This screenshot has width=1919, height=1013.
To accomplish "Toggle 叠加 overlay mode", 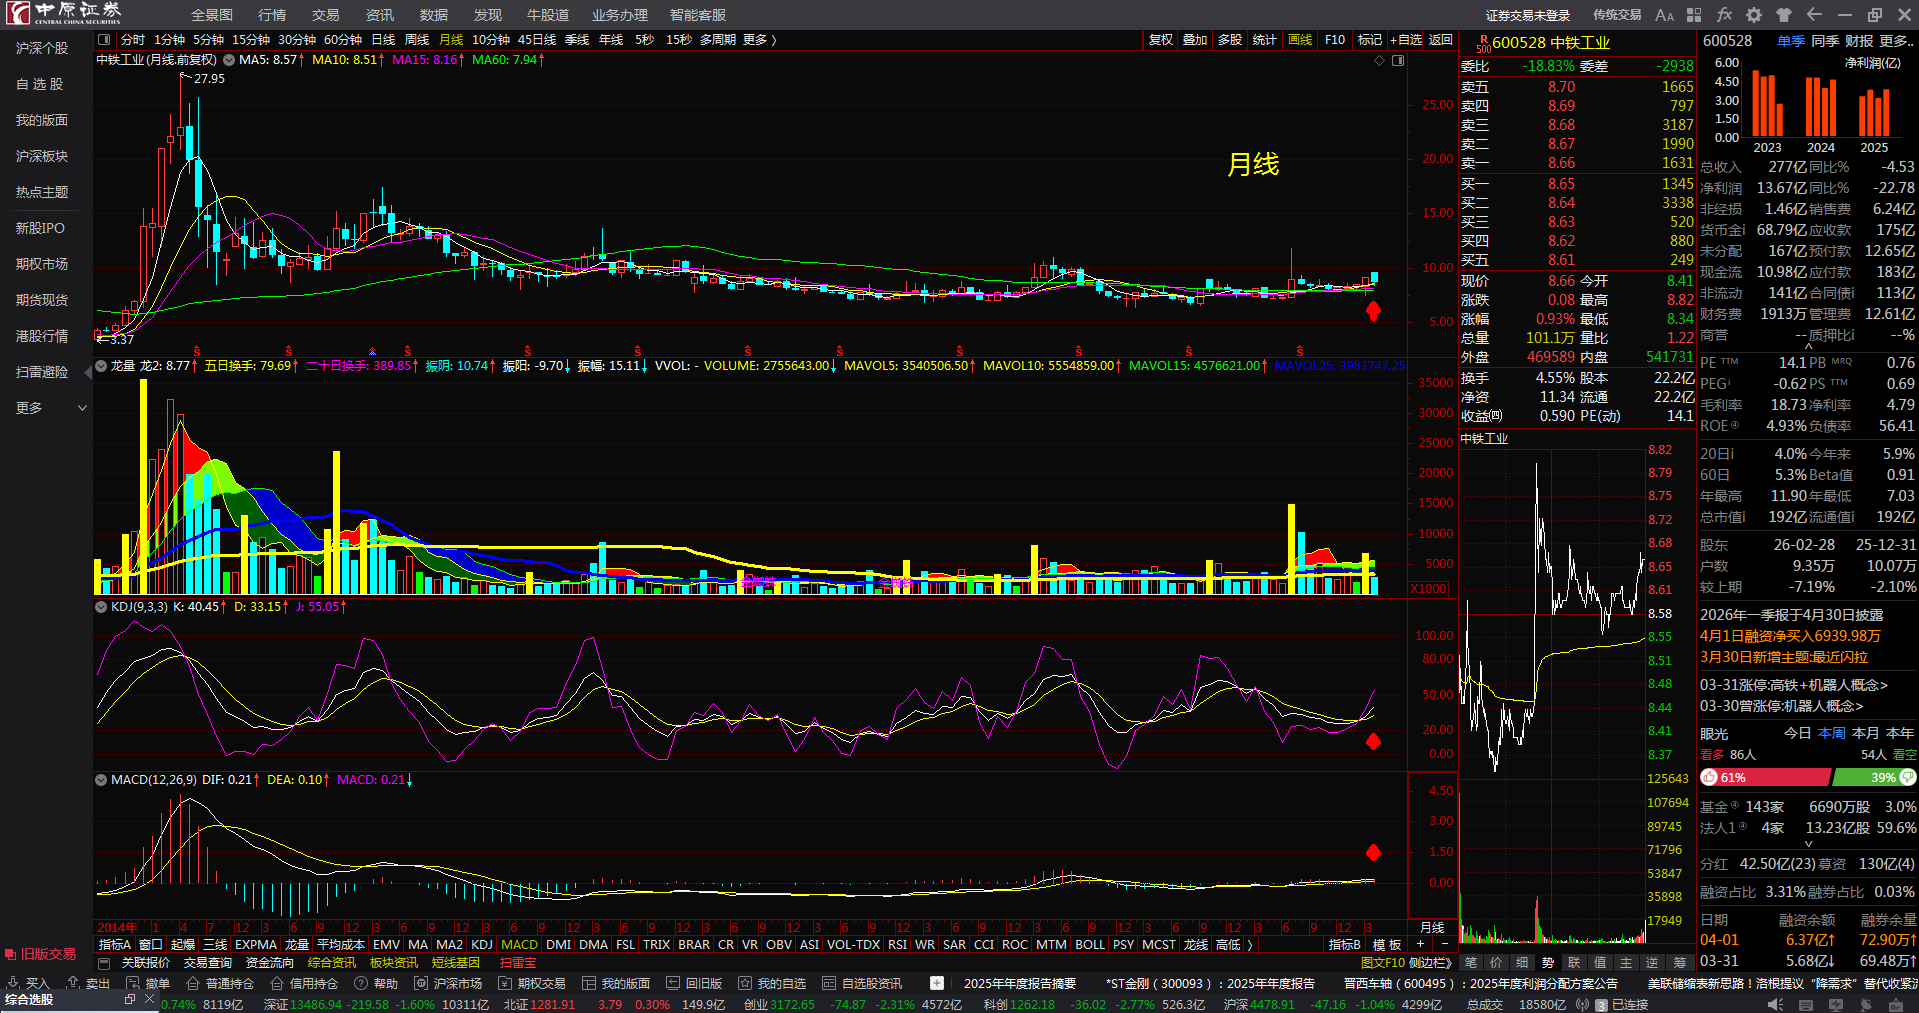I will click(1195, 40).
